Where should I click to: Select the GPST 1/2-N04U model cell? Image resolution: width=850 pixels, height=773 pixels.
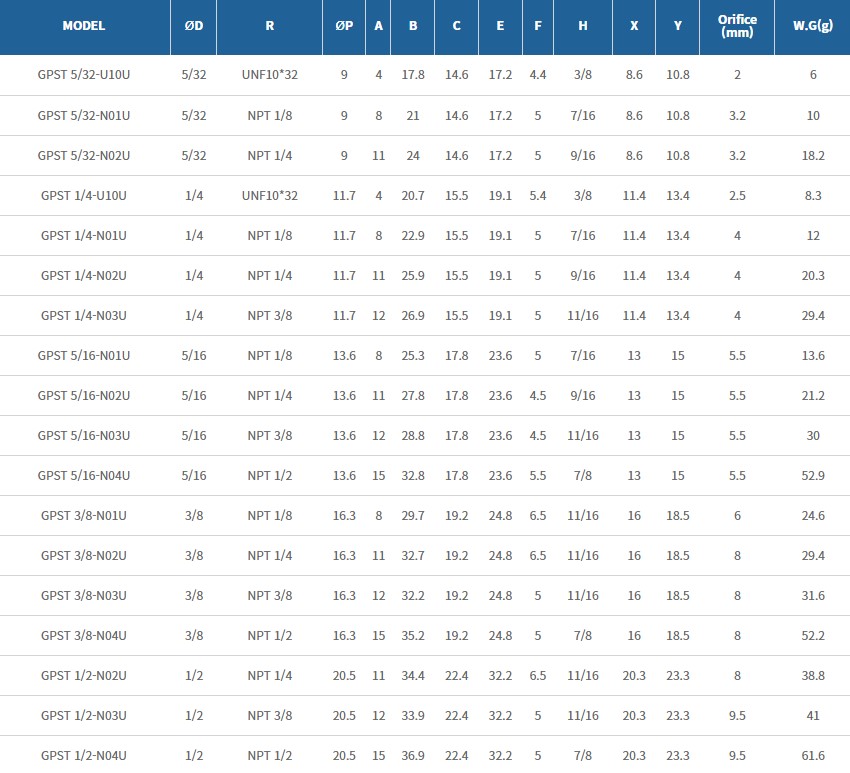[x=84, y=755]
